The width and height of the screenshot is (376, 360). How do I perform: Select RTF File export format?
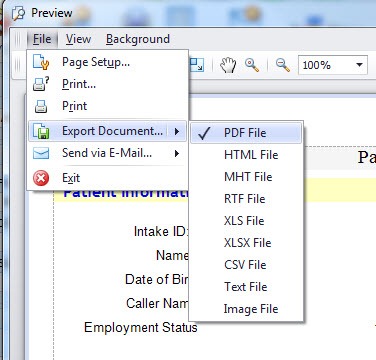[x=246, y=199]
